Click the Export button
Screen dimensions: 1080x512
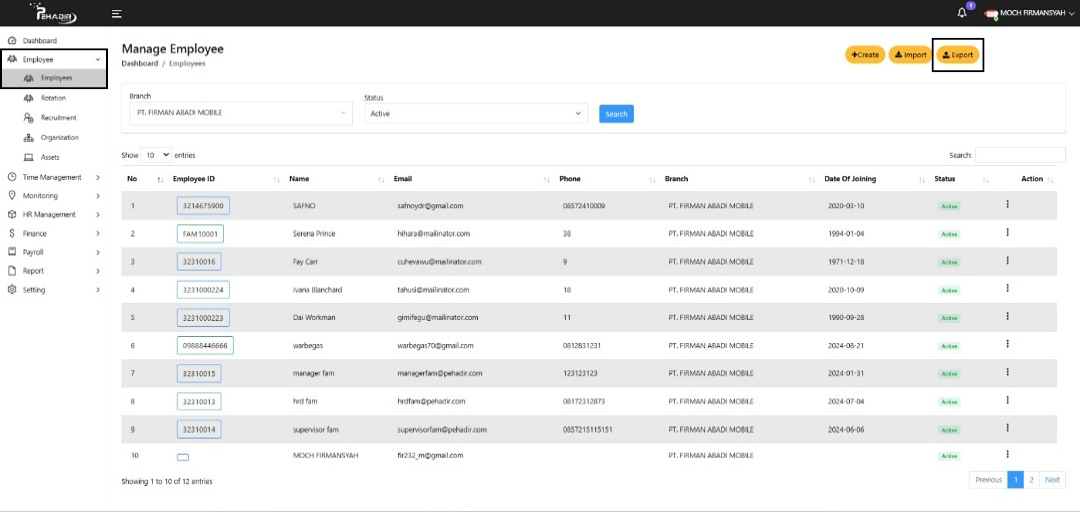coord(958,55)
